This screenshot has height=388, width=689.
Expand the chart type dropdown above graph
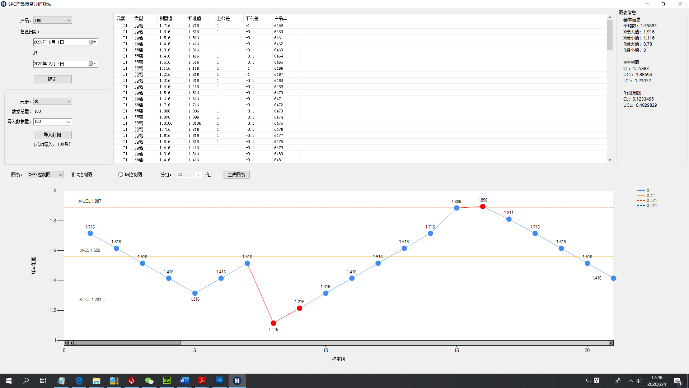tap(45, 174)
